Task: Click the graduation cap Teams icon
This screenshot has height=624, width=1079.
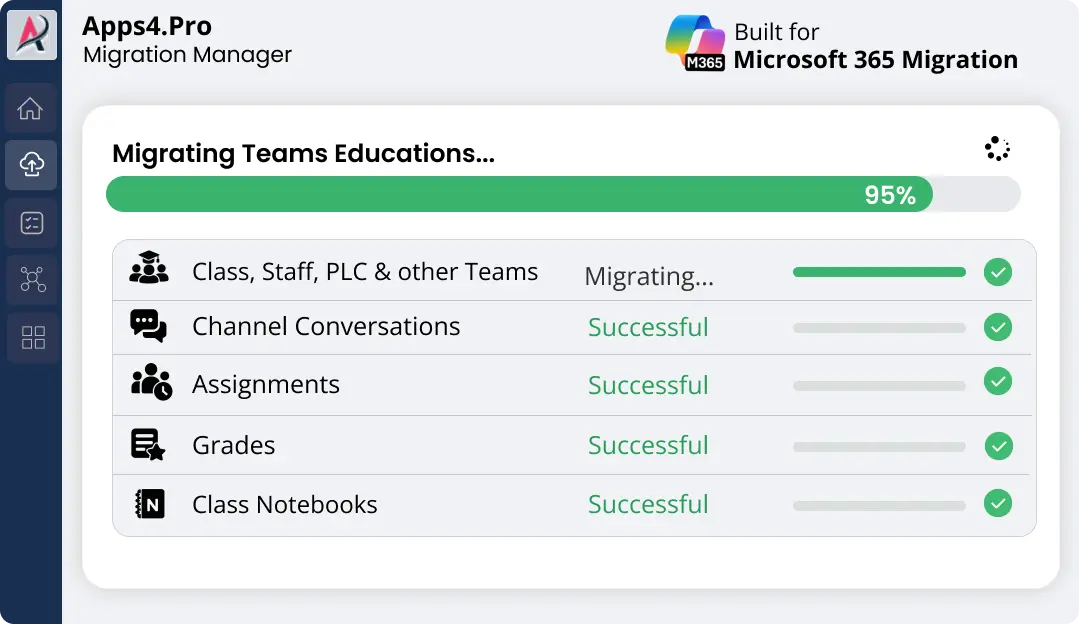Action: [149, 268]
